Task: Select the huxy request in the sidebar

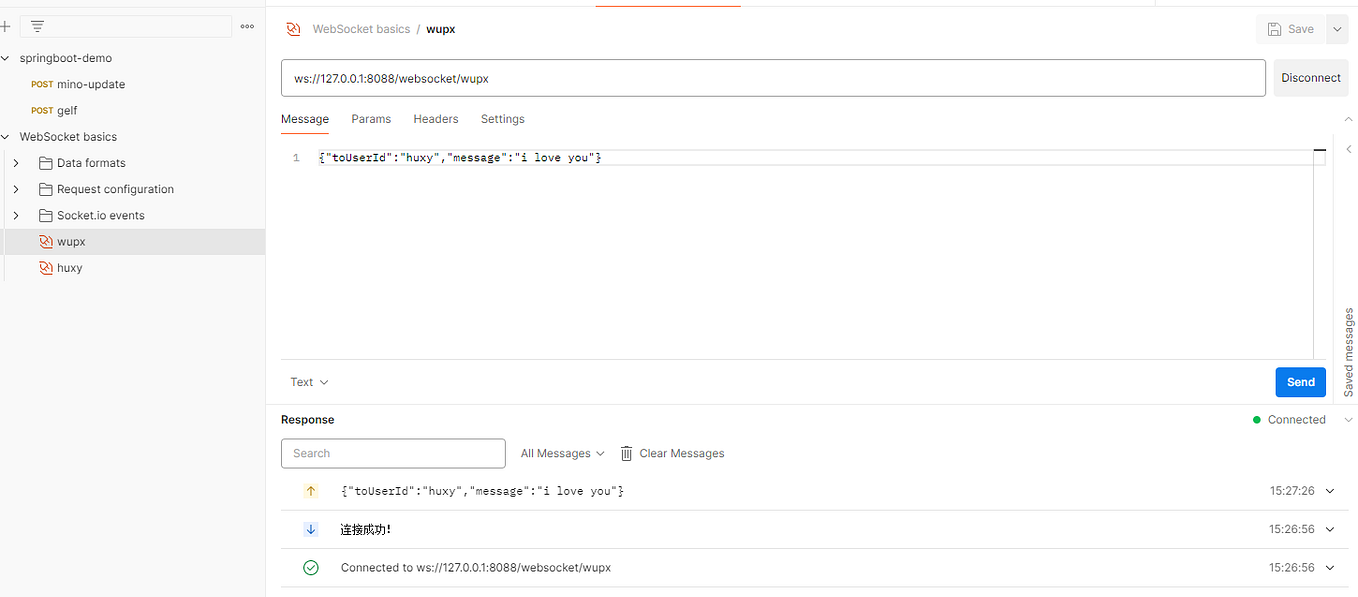Action: (70, 267)
